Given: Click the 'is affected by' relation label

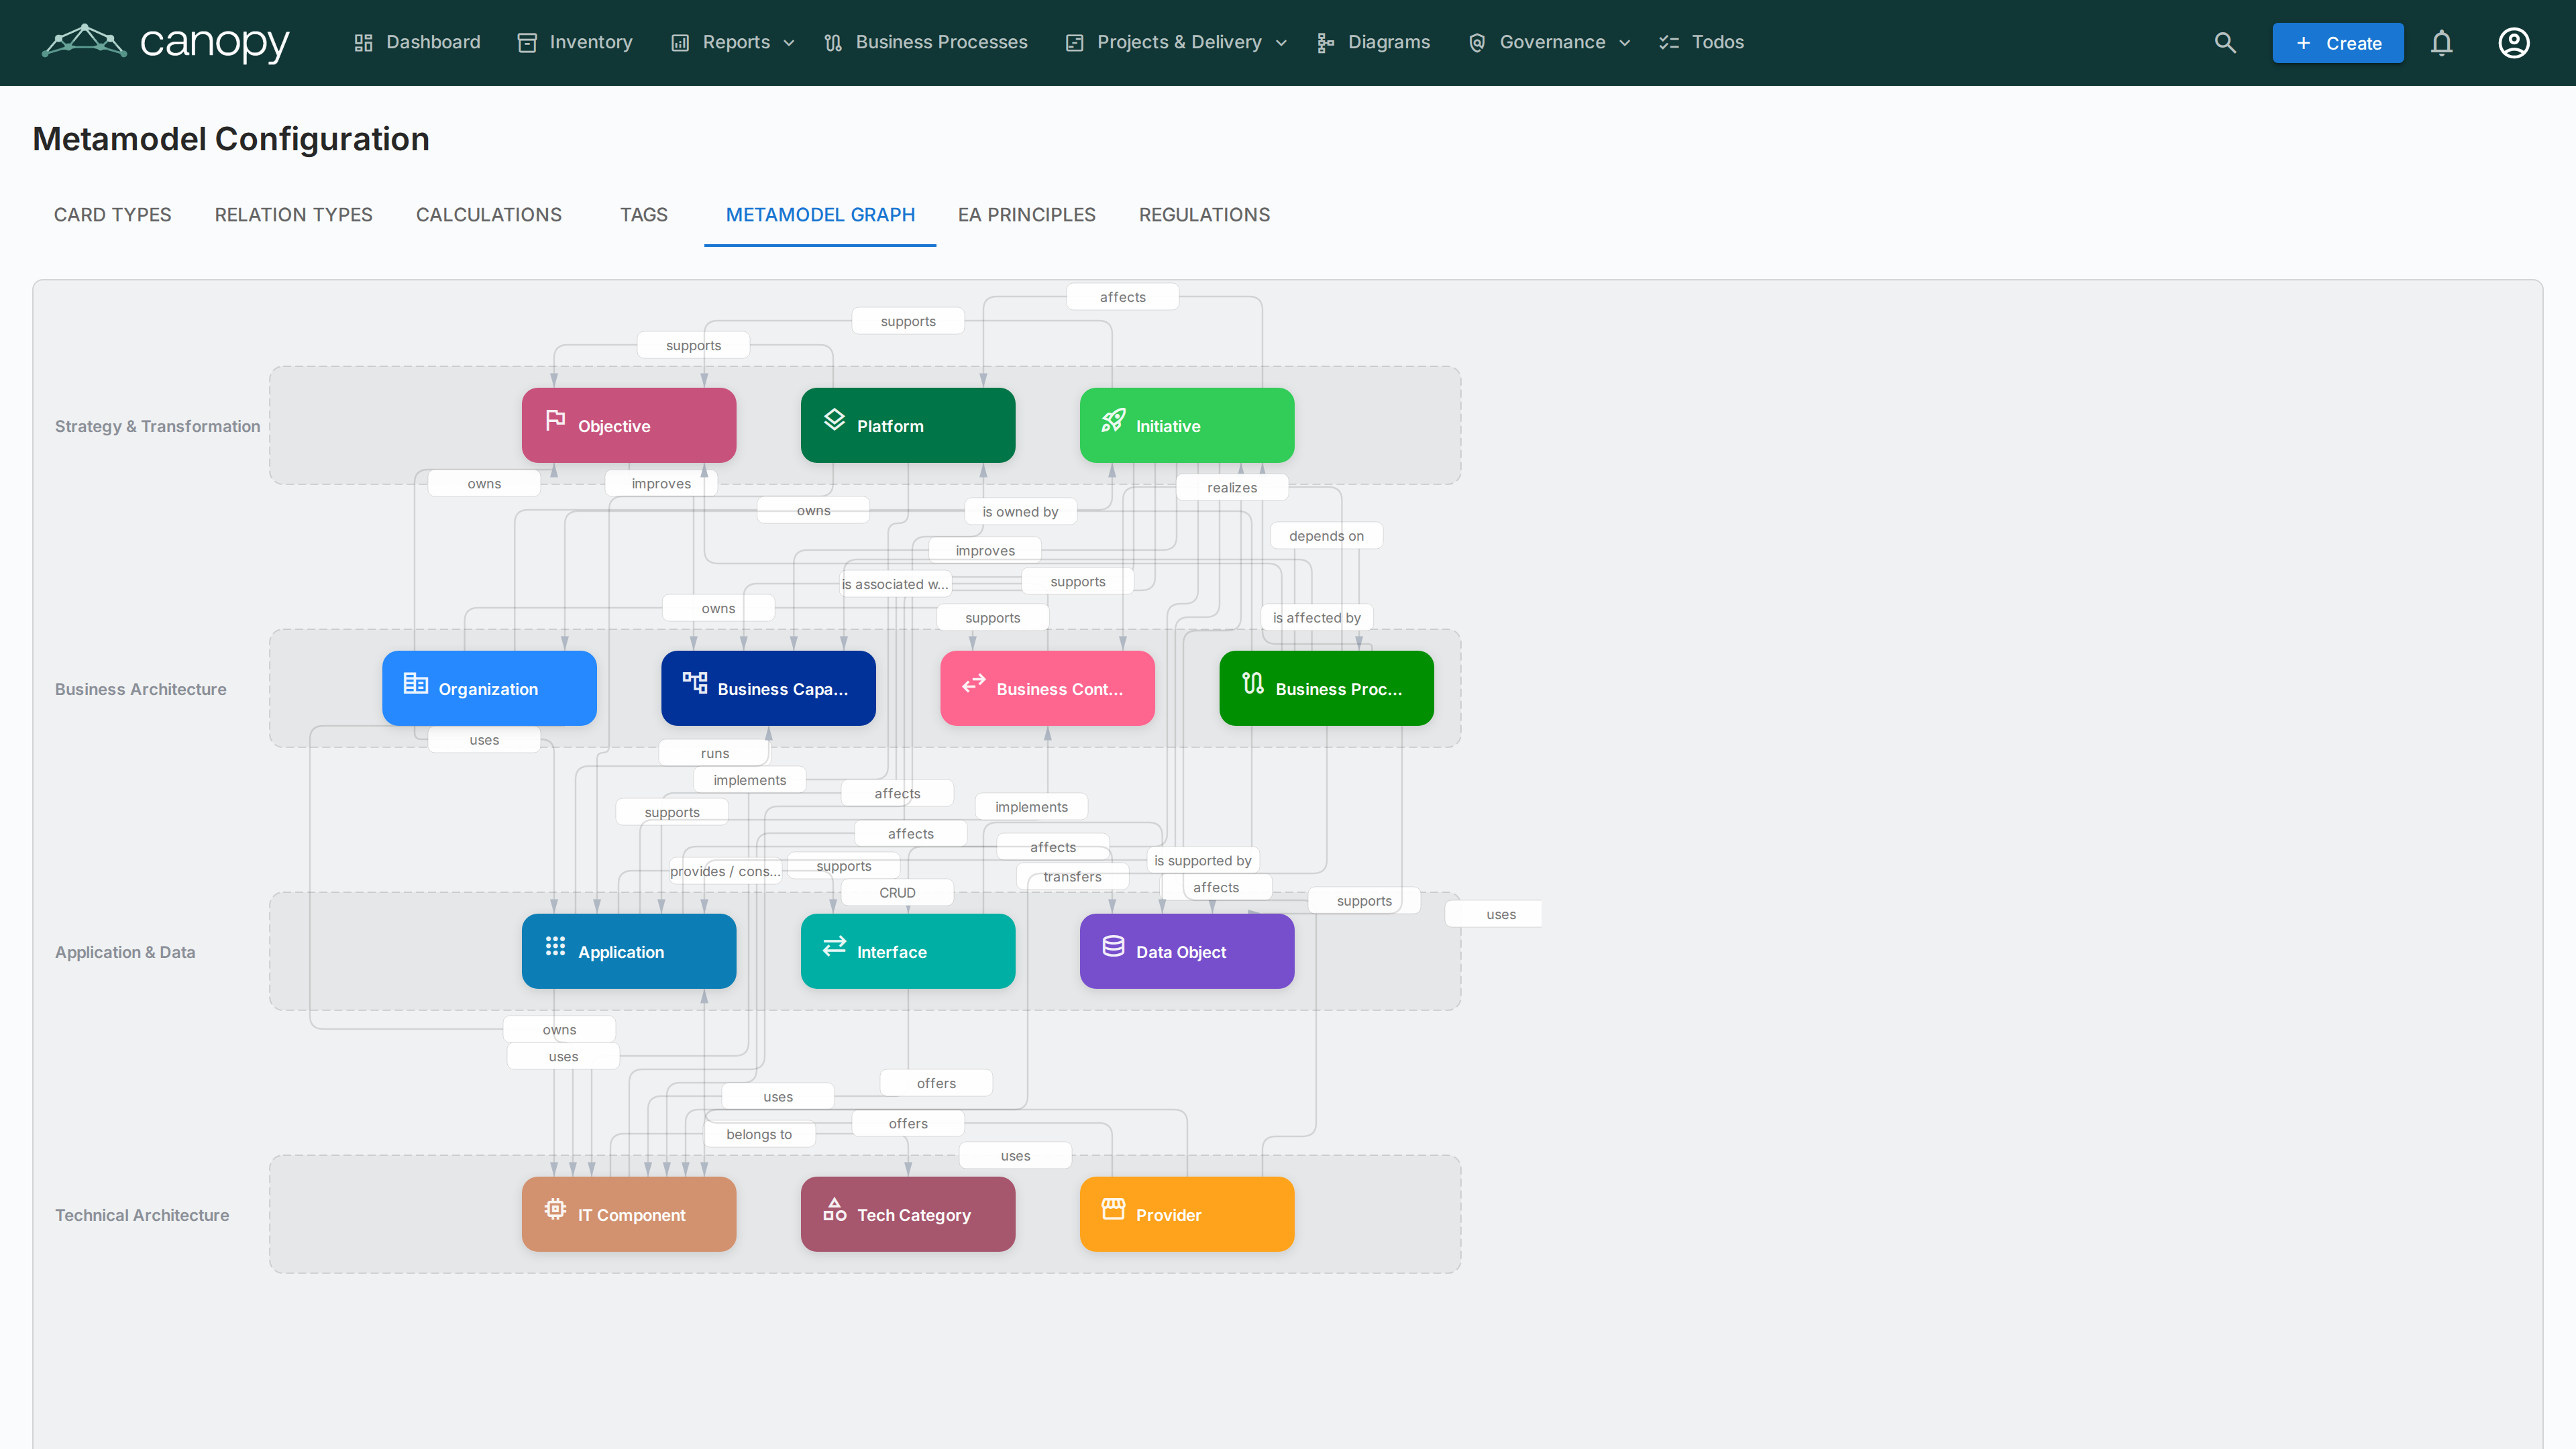Looking at the screenshot, I should (x=1317, y=618).
